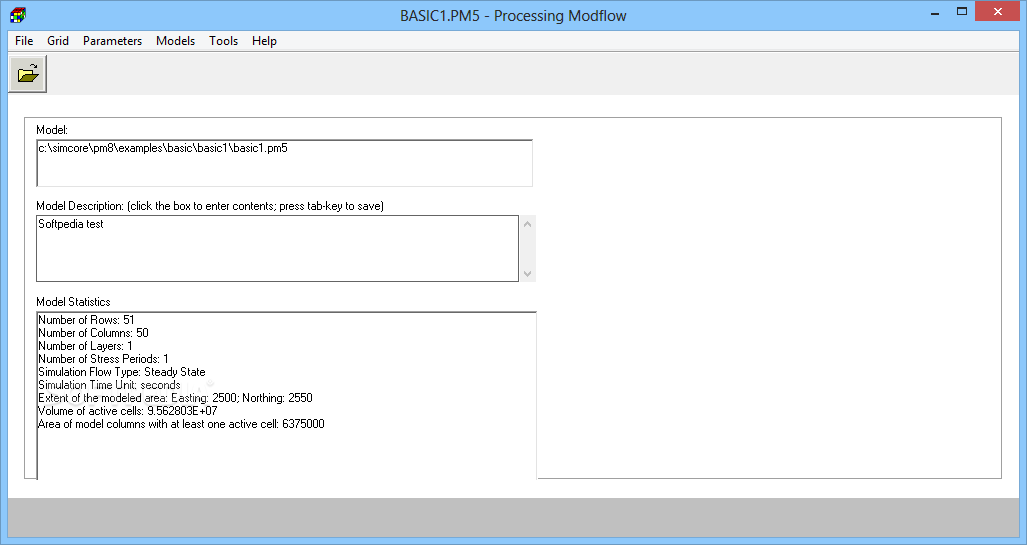Click the 'Extent of the modeled area' line
Viewport: 1027px width, 545px height.
coord(176,398)
